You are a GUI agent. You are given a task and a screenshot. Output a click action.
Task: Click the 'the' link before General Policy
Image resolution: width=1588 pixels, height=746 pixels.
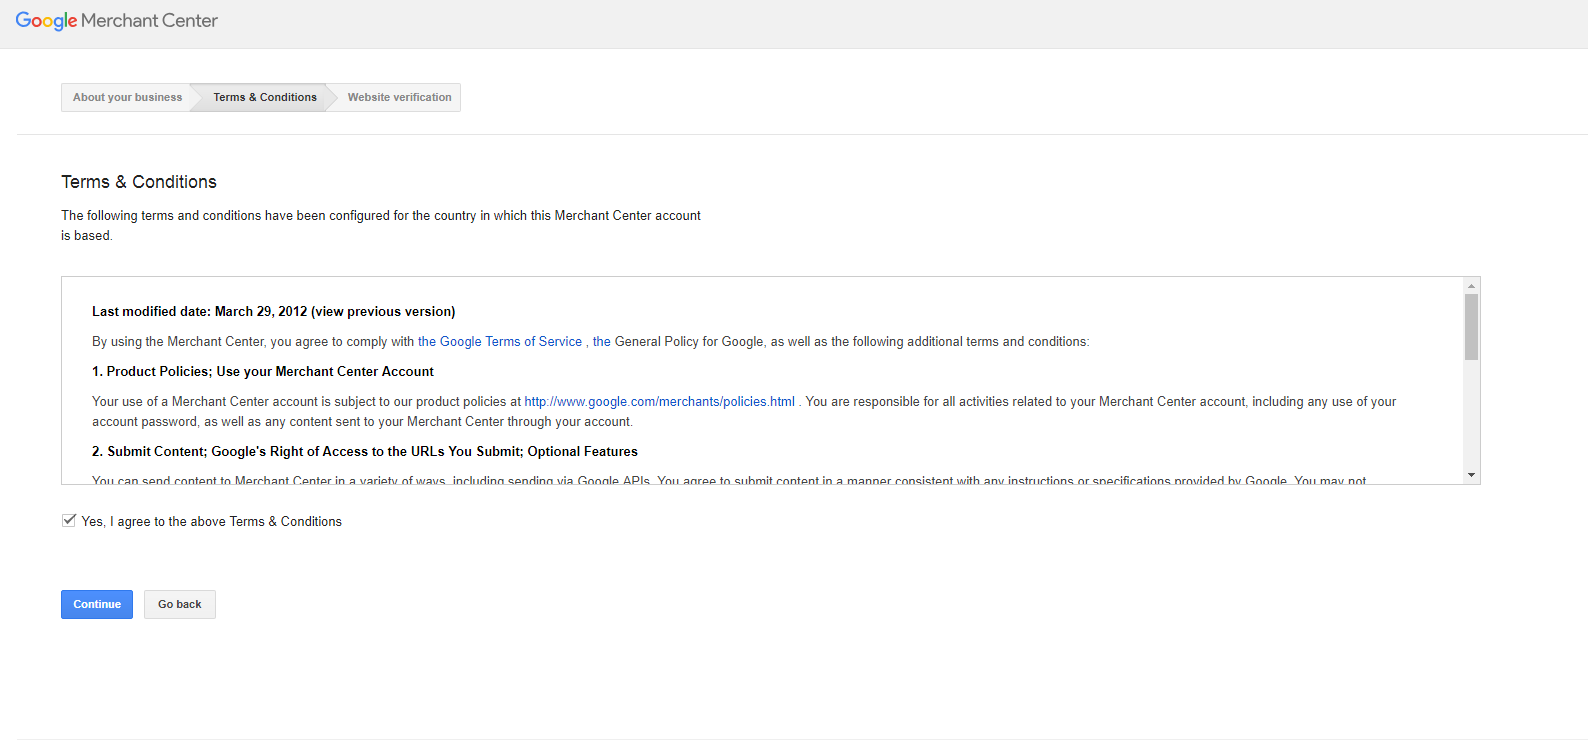(602, 341)
